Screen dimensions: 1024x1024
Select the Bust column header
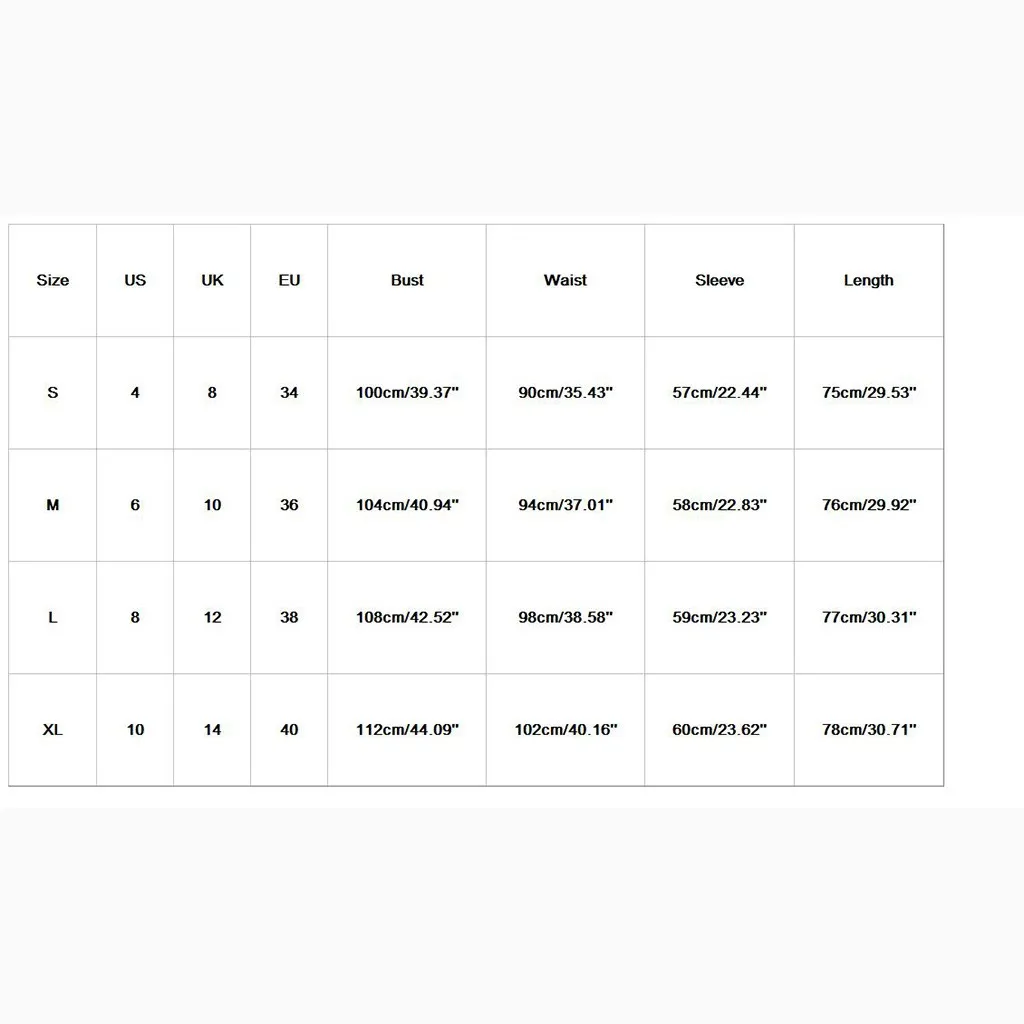(407, 281)
